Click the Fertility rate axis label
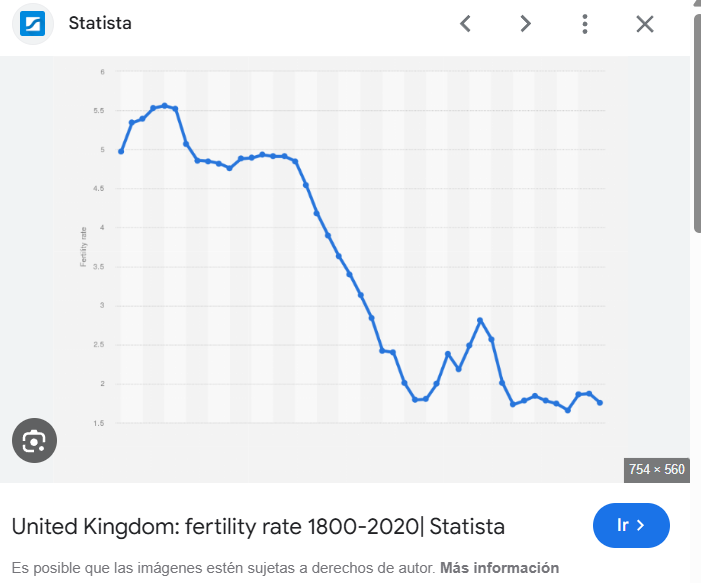 pos(83,247)
